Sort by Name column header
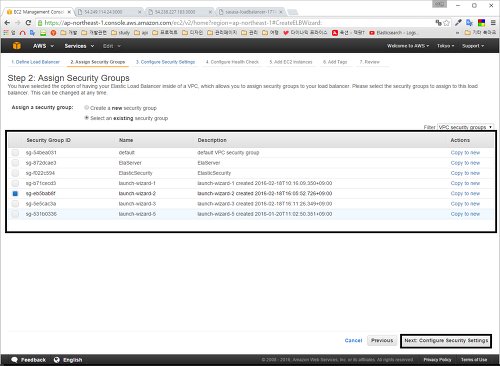Screen dimensions: 500x366 click(x=126, y=140)
